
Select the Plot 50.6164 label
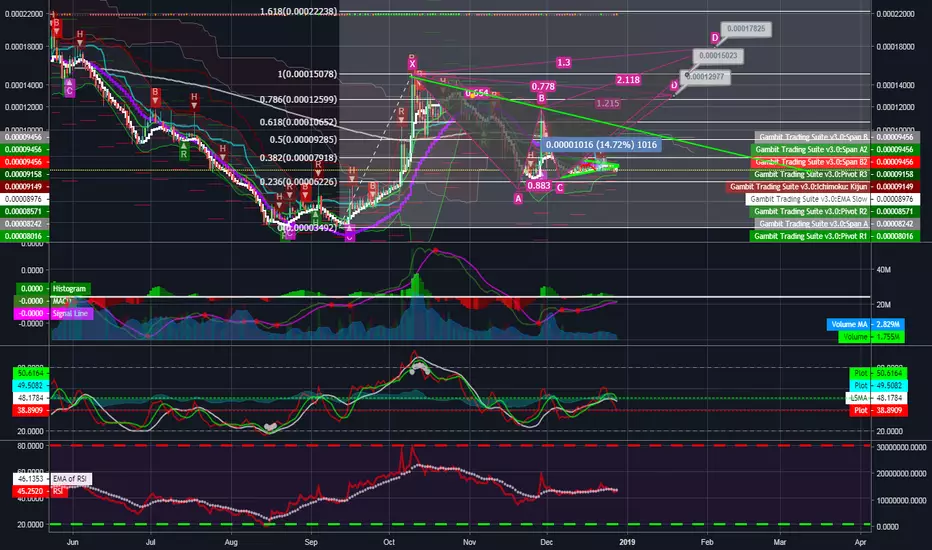pos(879,373)
